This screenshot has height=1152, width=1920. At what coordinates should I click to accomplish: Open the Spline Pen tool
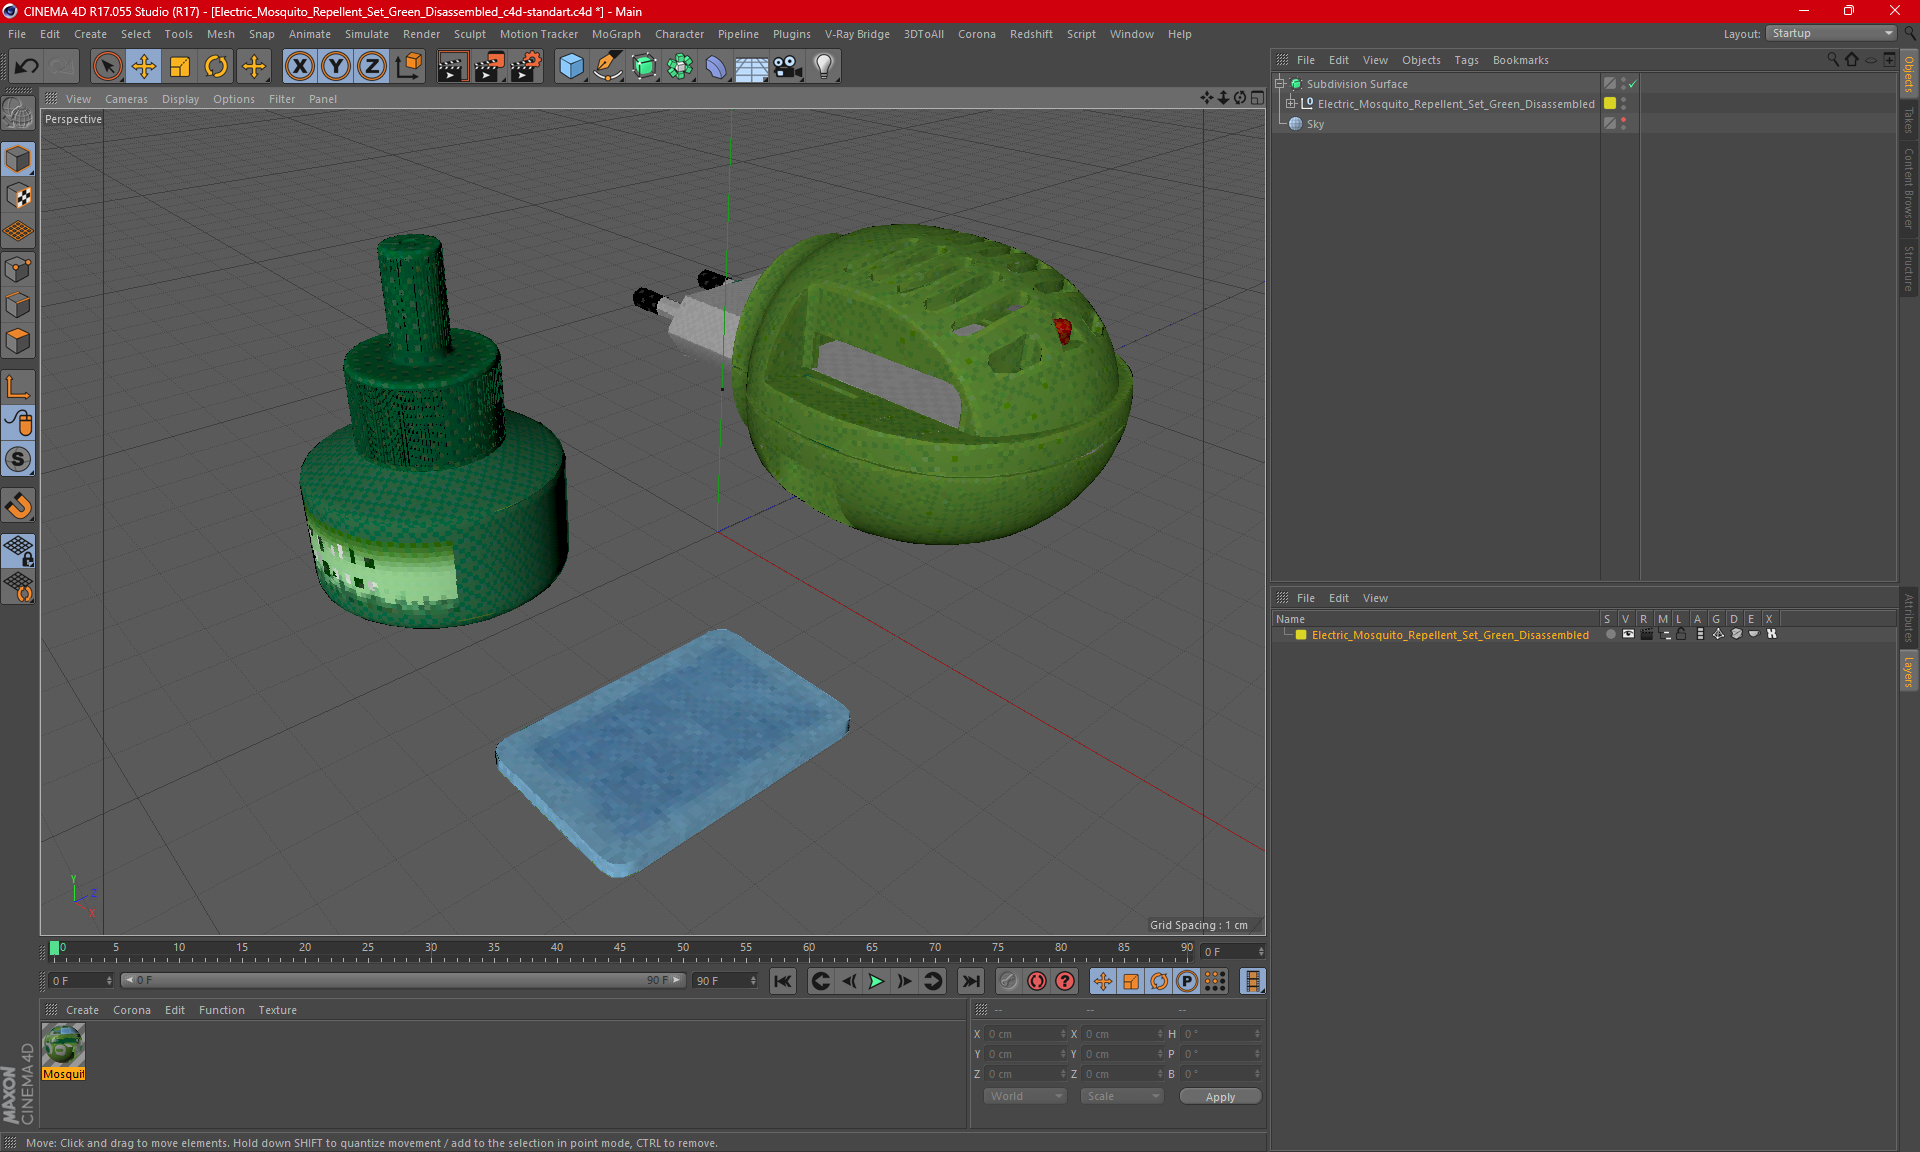pos(607,67)
